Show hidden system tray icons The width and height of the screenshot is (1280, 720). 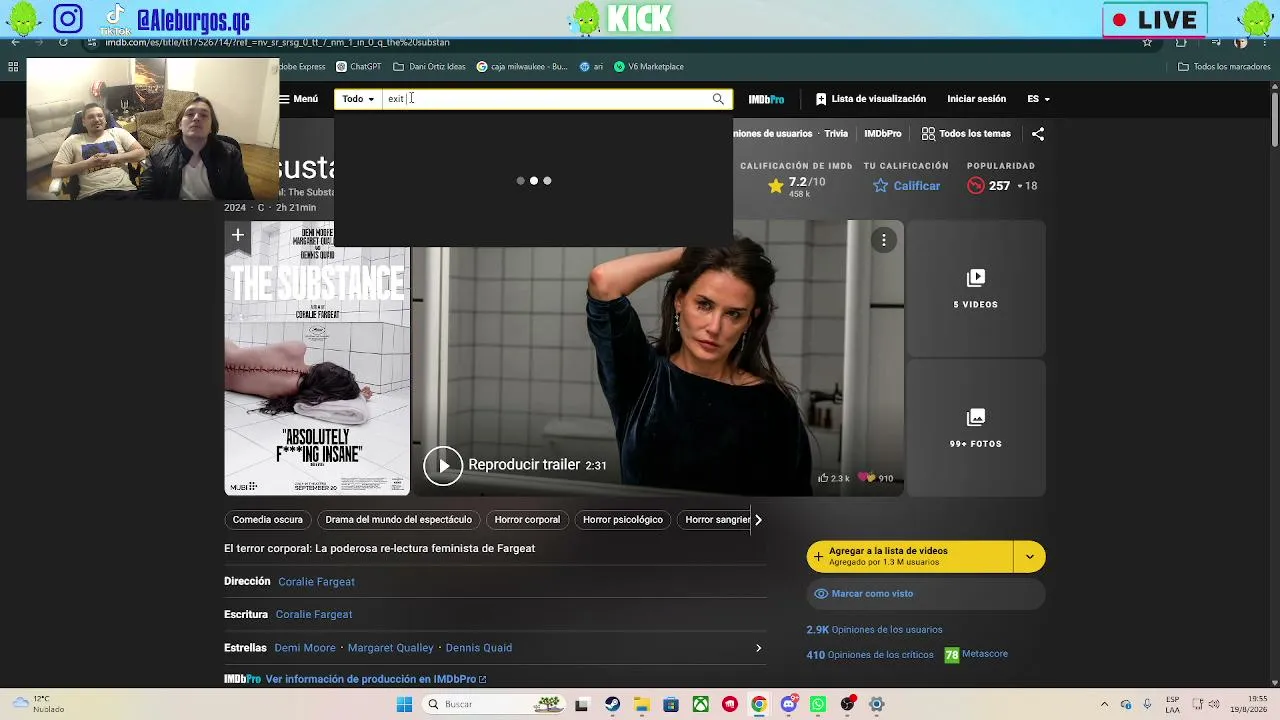(1104, 705)
